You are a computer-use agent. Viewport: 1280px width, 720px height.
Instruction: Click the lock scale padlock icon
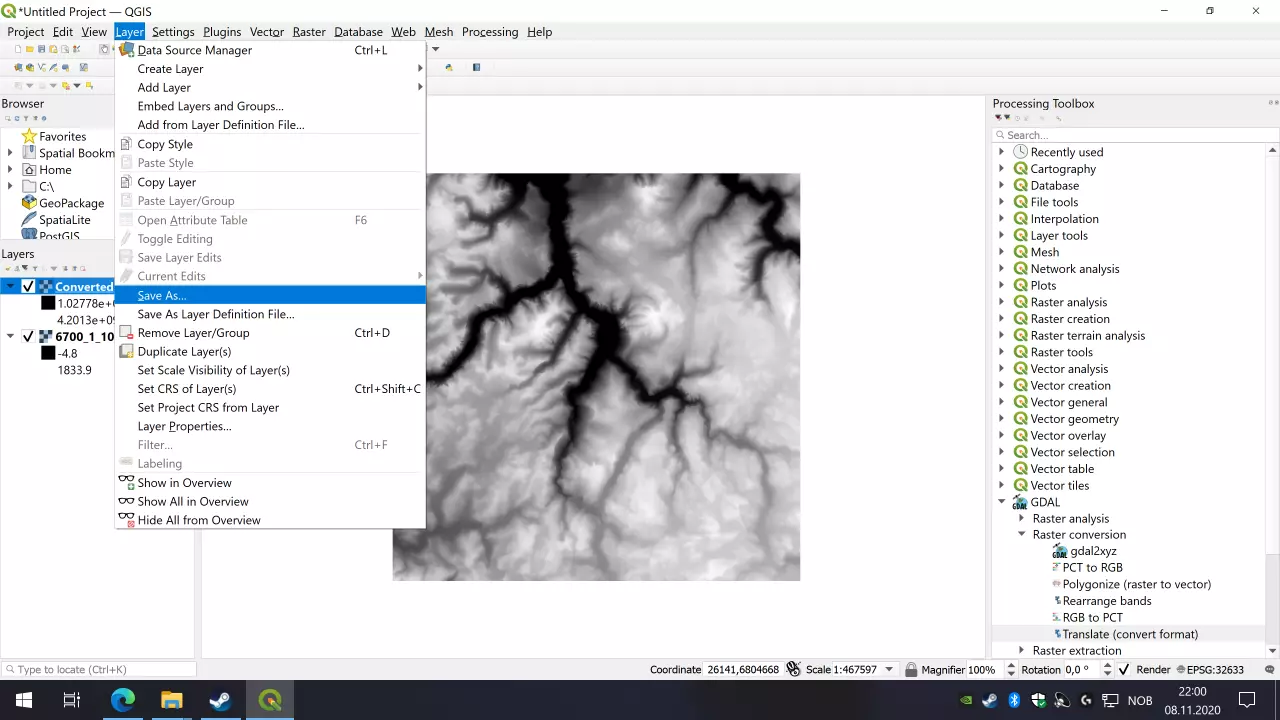[x=913, y=670]
